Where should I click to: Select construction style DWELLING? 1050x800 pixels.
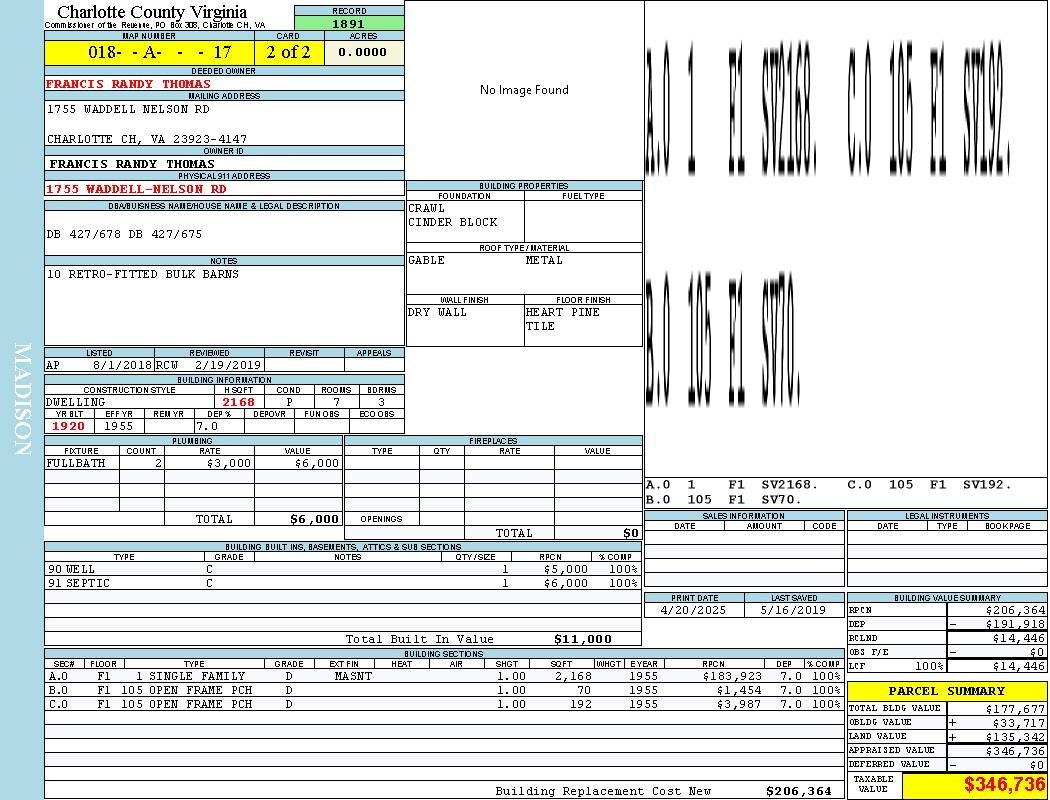click(x=76, y=402)
